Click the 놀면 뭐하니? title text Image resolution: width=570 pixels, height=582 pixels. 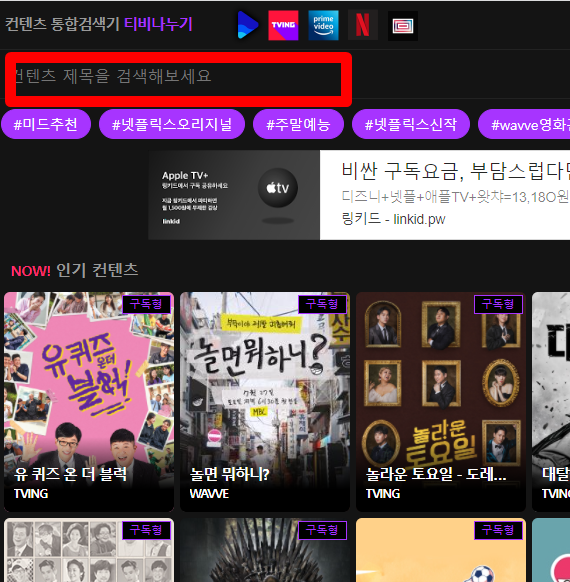230,474
